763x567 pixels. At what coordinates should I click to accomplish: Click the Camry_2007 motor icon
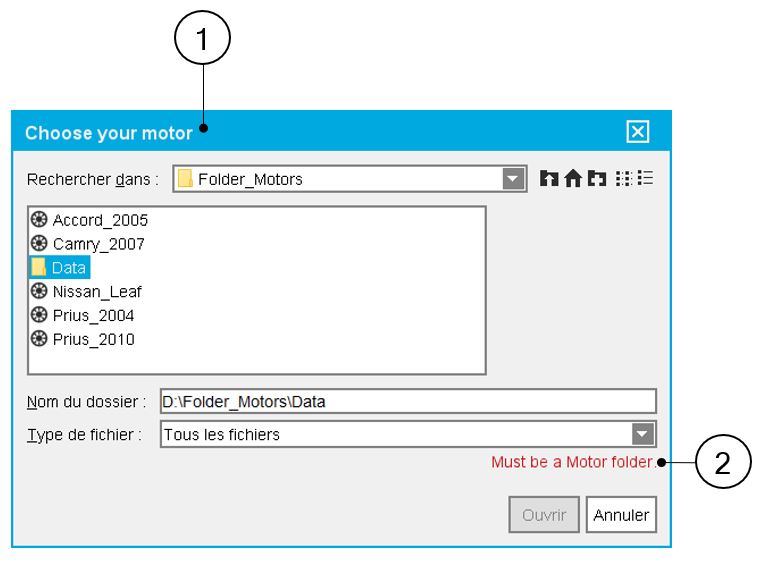(39, 243)
